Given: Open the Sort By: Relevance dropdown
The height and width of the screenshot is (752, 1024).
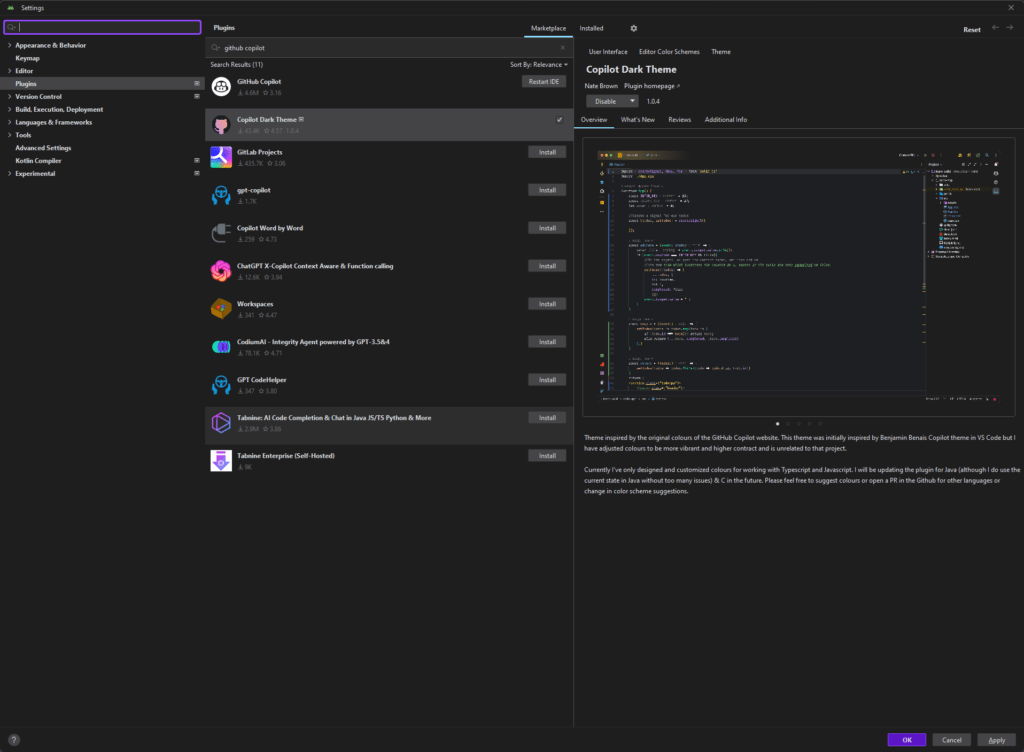Looking at the screenshot, I should click(538, 64).
